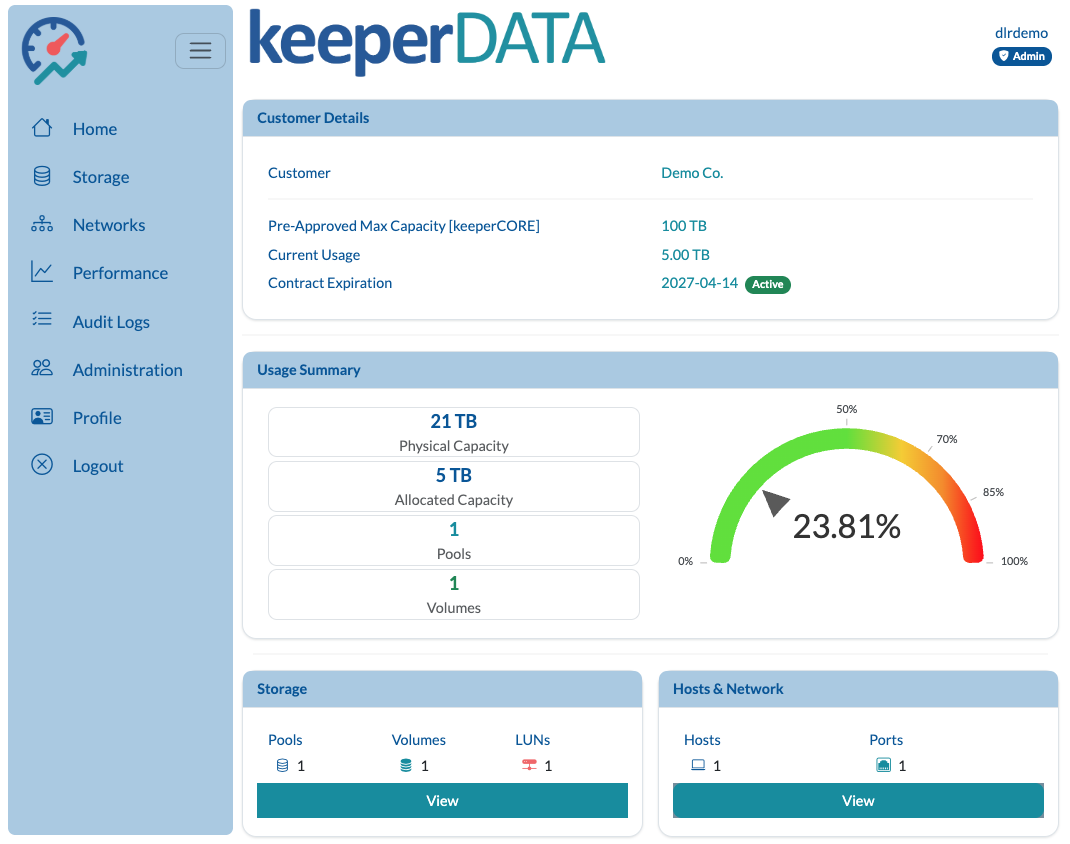Toggle the hamburger sidebar menu button
Viewport: 1070px width, 844px height.
(x=200, y=50)
